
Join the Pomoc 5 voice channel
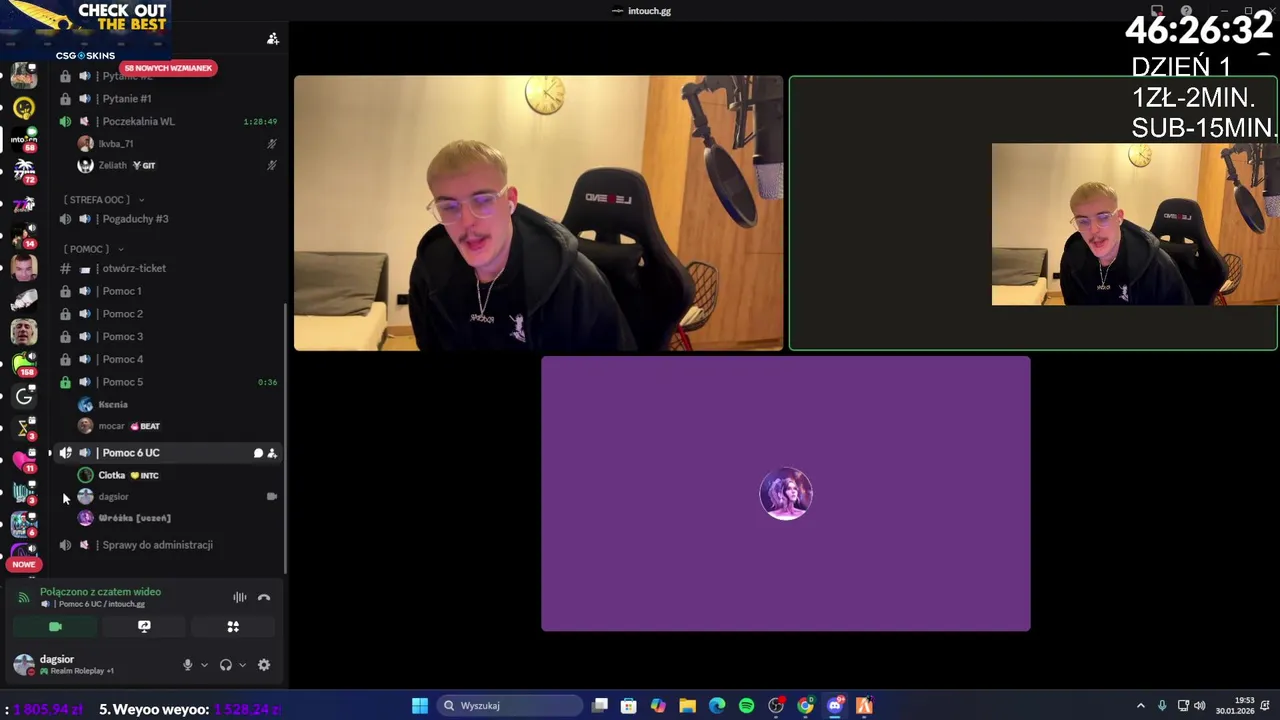[x=168, y=382]
